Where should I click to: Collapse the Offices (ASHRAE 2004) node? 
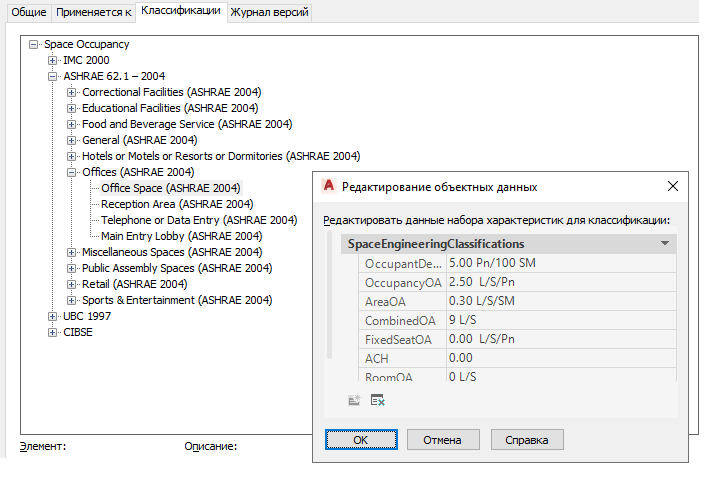(71, 172)
